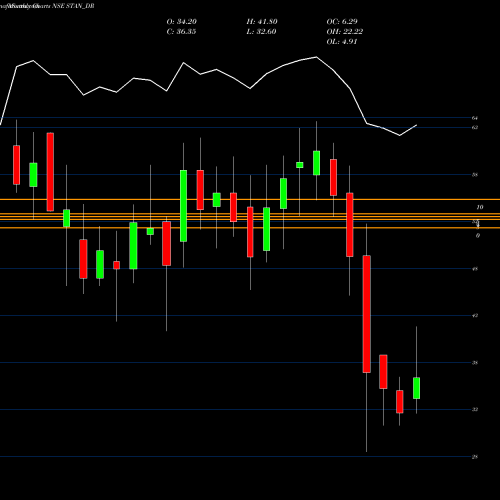Select the open value 'O: 34.20'

point(182,22)
